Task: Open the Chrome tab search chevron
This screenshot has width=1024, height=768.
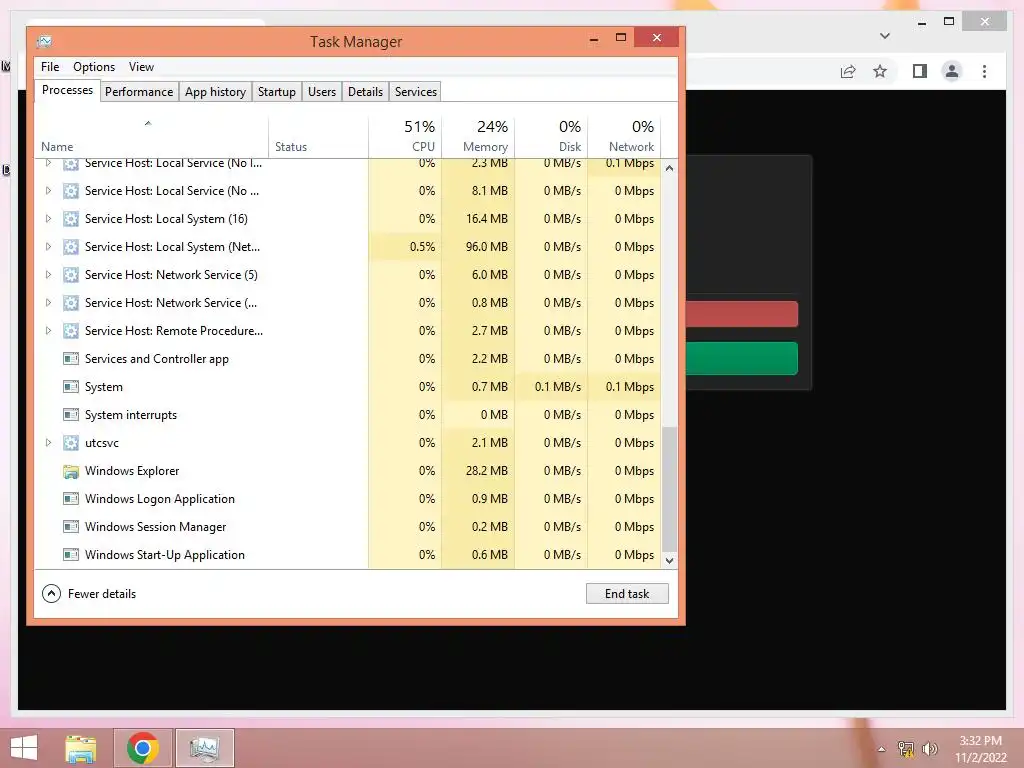Action: coord(885,36)
